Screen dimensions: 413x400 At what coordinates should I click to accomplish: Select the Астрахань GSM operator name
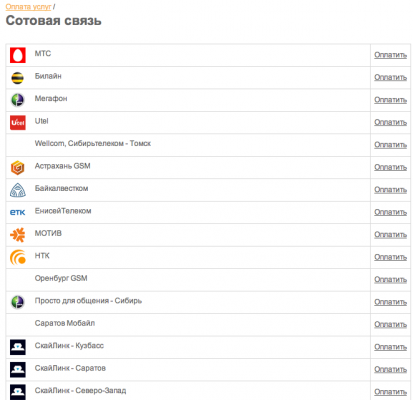pos(62,166)
